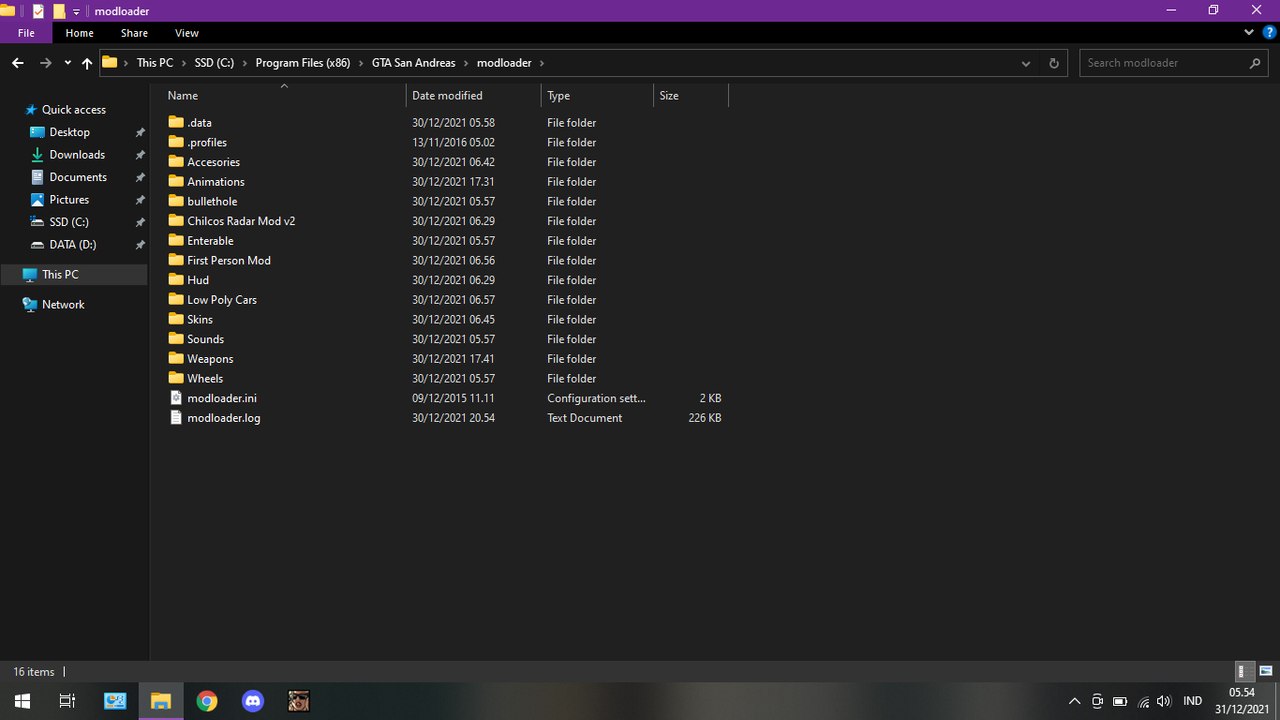Click the Properties quick access toolbar icon
The height and width of the screenshot is (720, 1280).
pyautogui.click(x=38, y=11)
